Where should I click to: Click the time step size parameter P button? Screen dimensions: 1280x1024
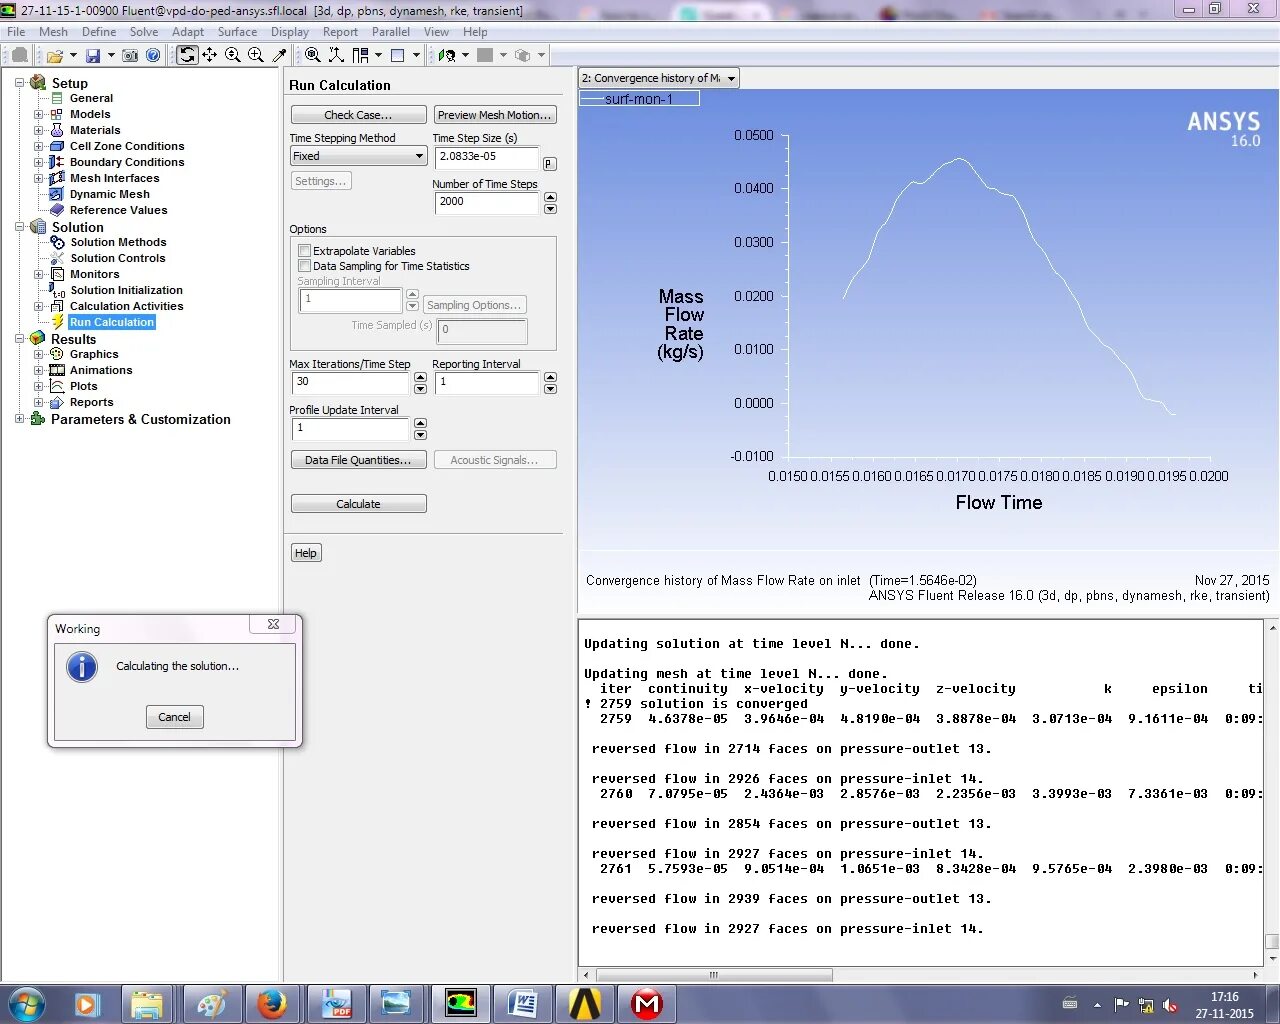point(550,163)
